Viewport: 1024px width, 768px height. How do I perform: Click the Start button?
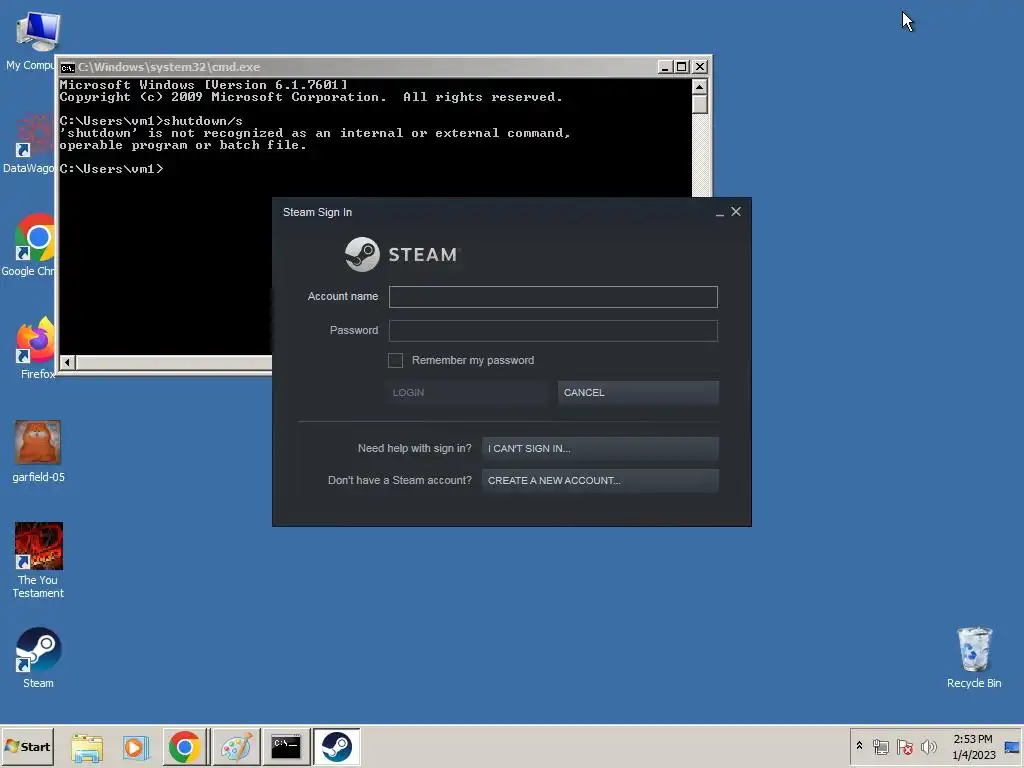click(27, 746)
